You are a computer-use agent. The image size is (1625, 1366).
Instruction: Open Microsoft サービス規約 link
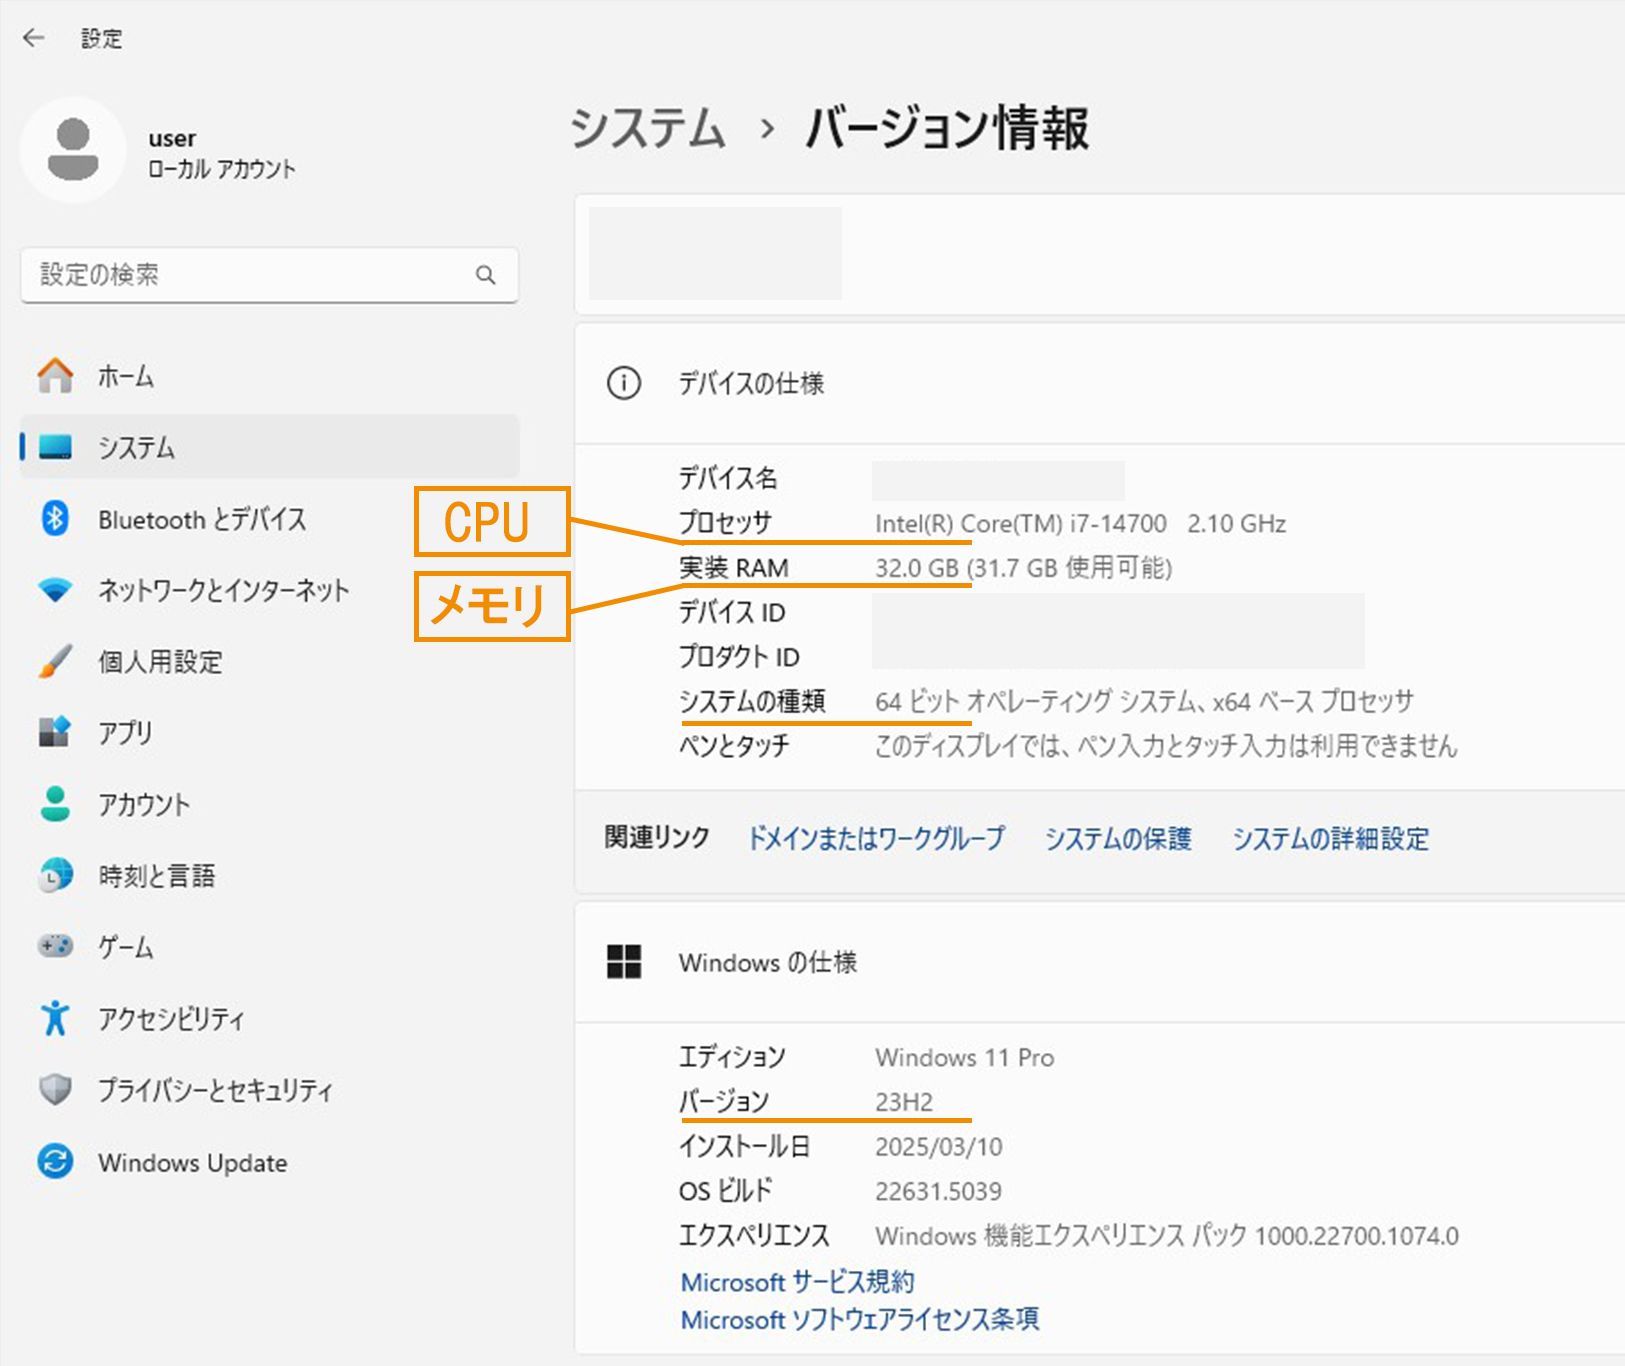797,1281
